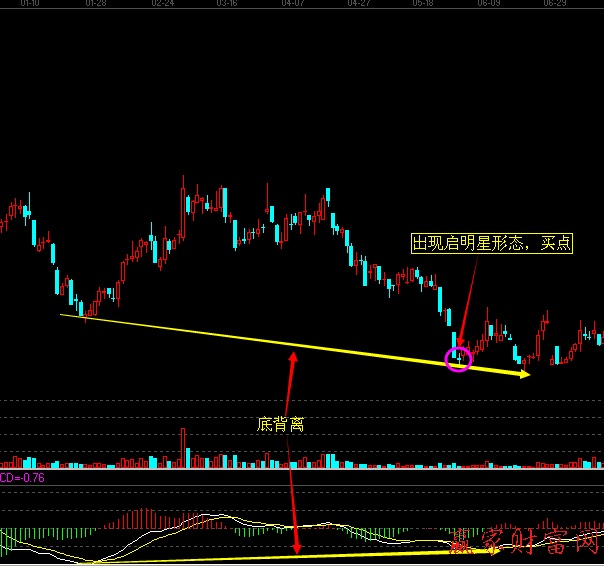Select the 底背离 text label
Screen dimensions: 604x566
(x=280, y=424)
